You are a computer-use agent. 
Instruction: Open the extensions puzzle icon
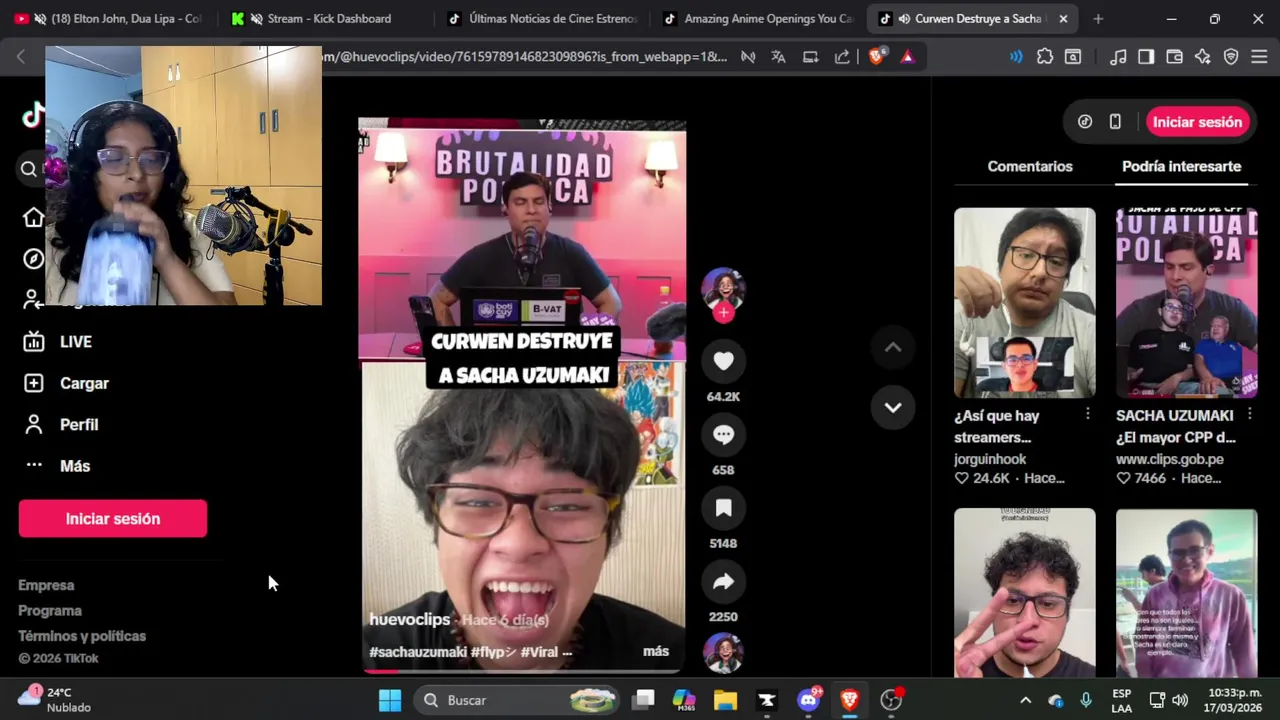click(1045, 57)
